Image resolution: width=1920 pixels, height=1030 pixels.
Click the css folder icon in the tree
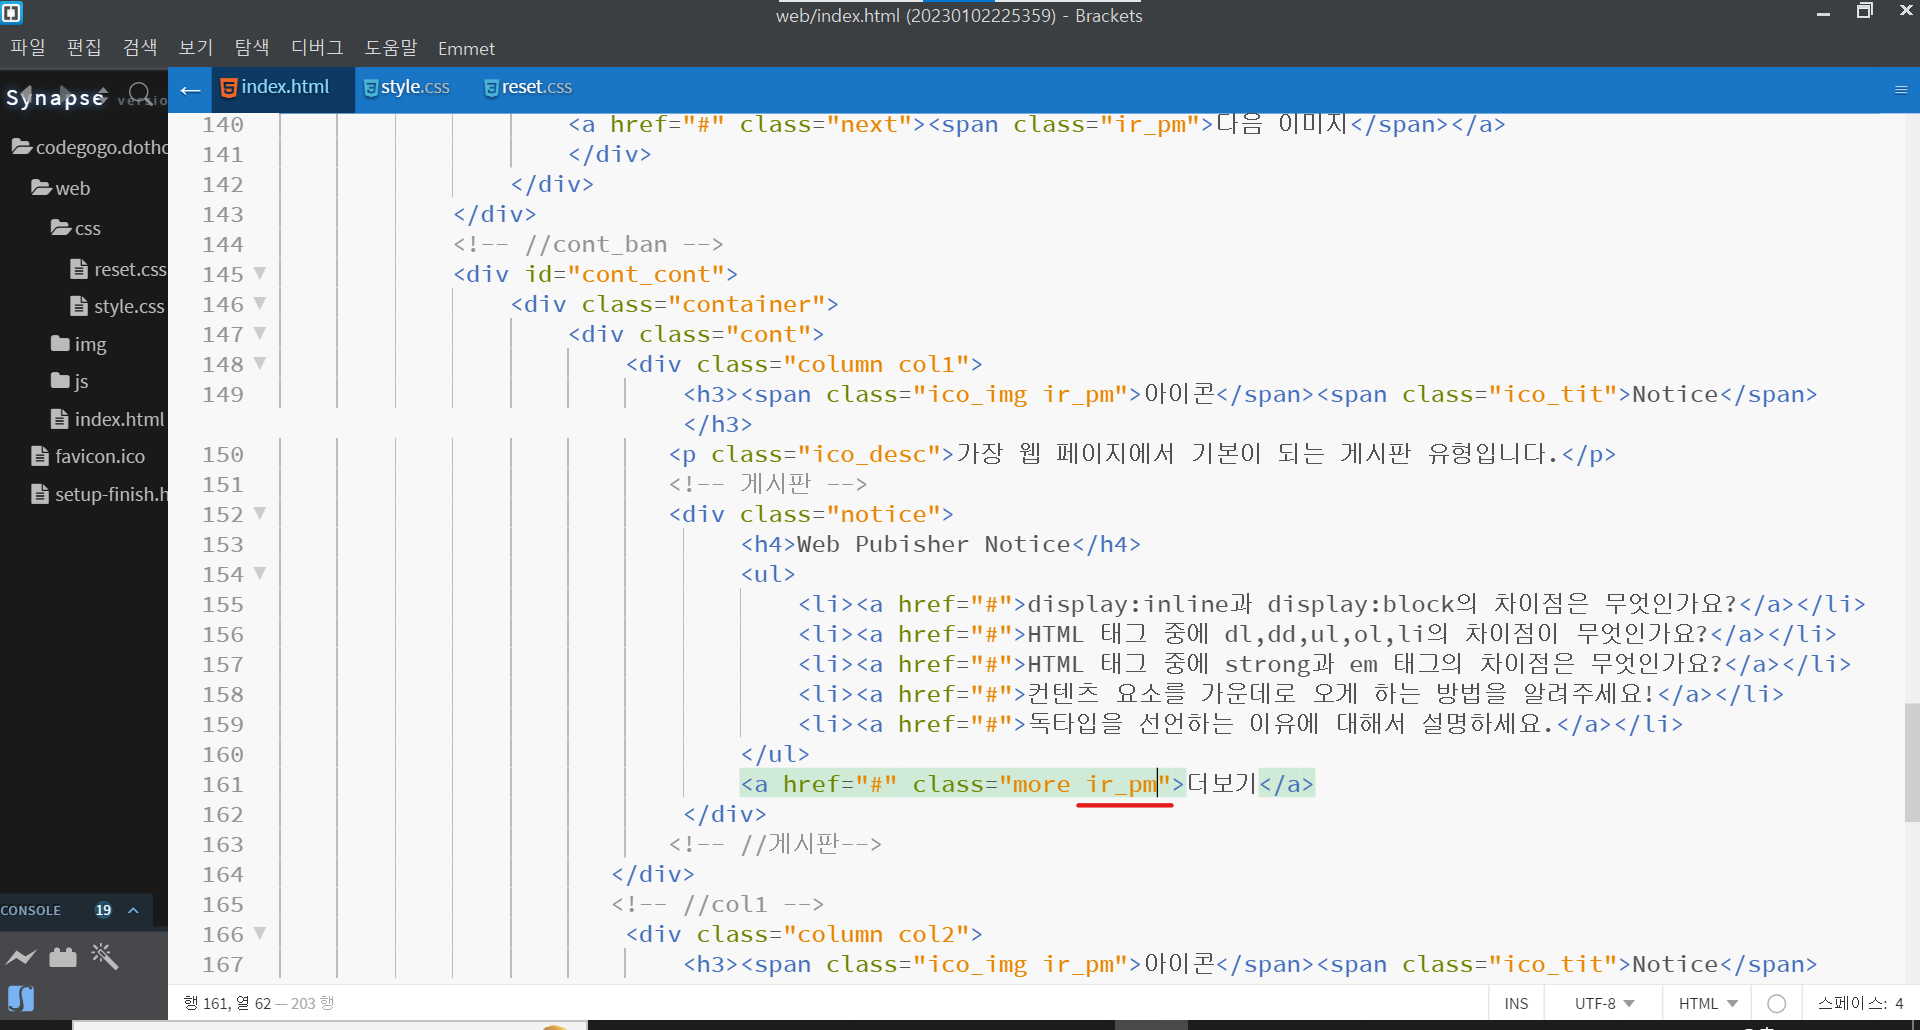[x=61, y=228]
